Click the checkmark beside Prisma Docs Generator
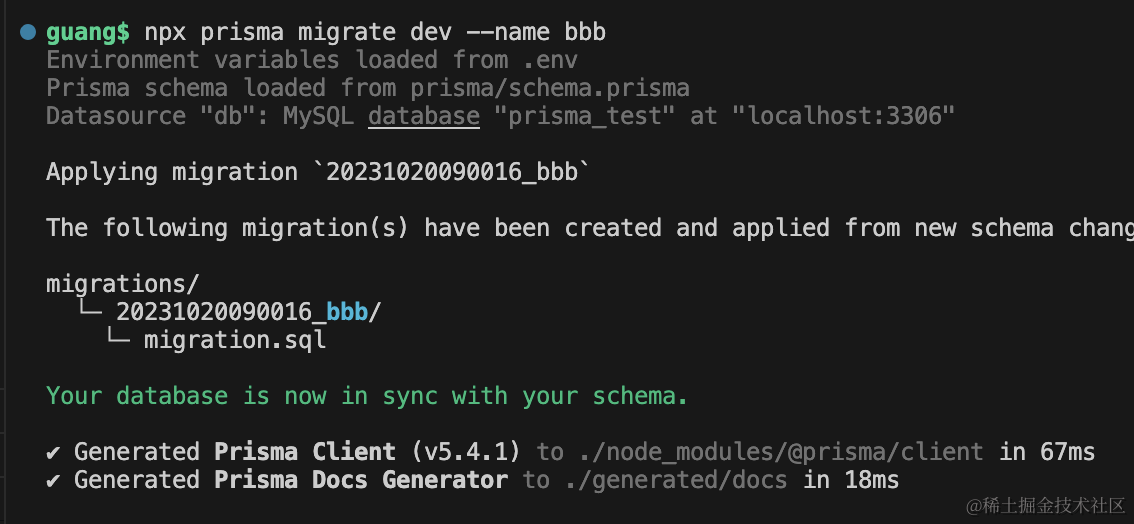1134x524 pixels. 54,480
